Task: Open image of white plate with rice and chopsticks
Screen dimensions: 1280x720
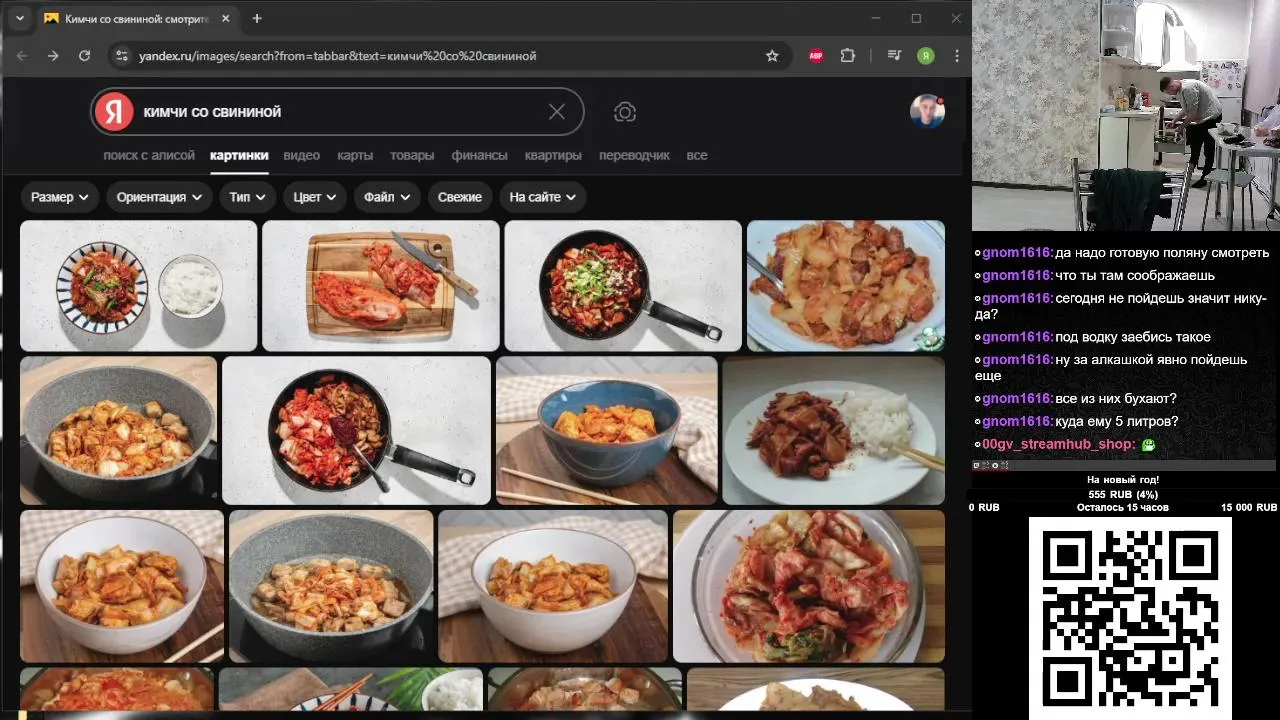Action: [x=834, y=431]
